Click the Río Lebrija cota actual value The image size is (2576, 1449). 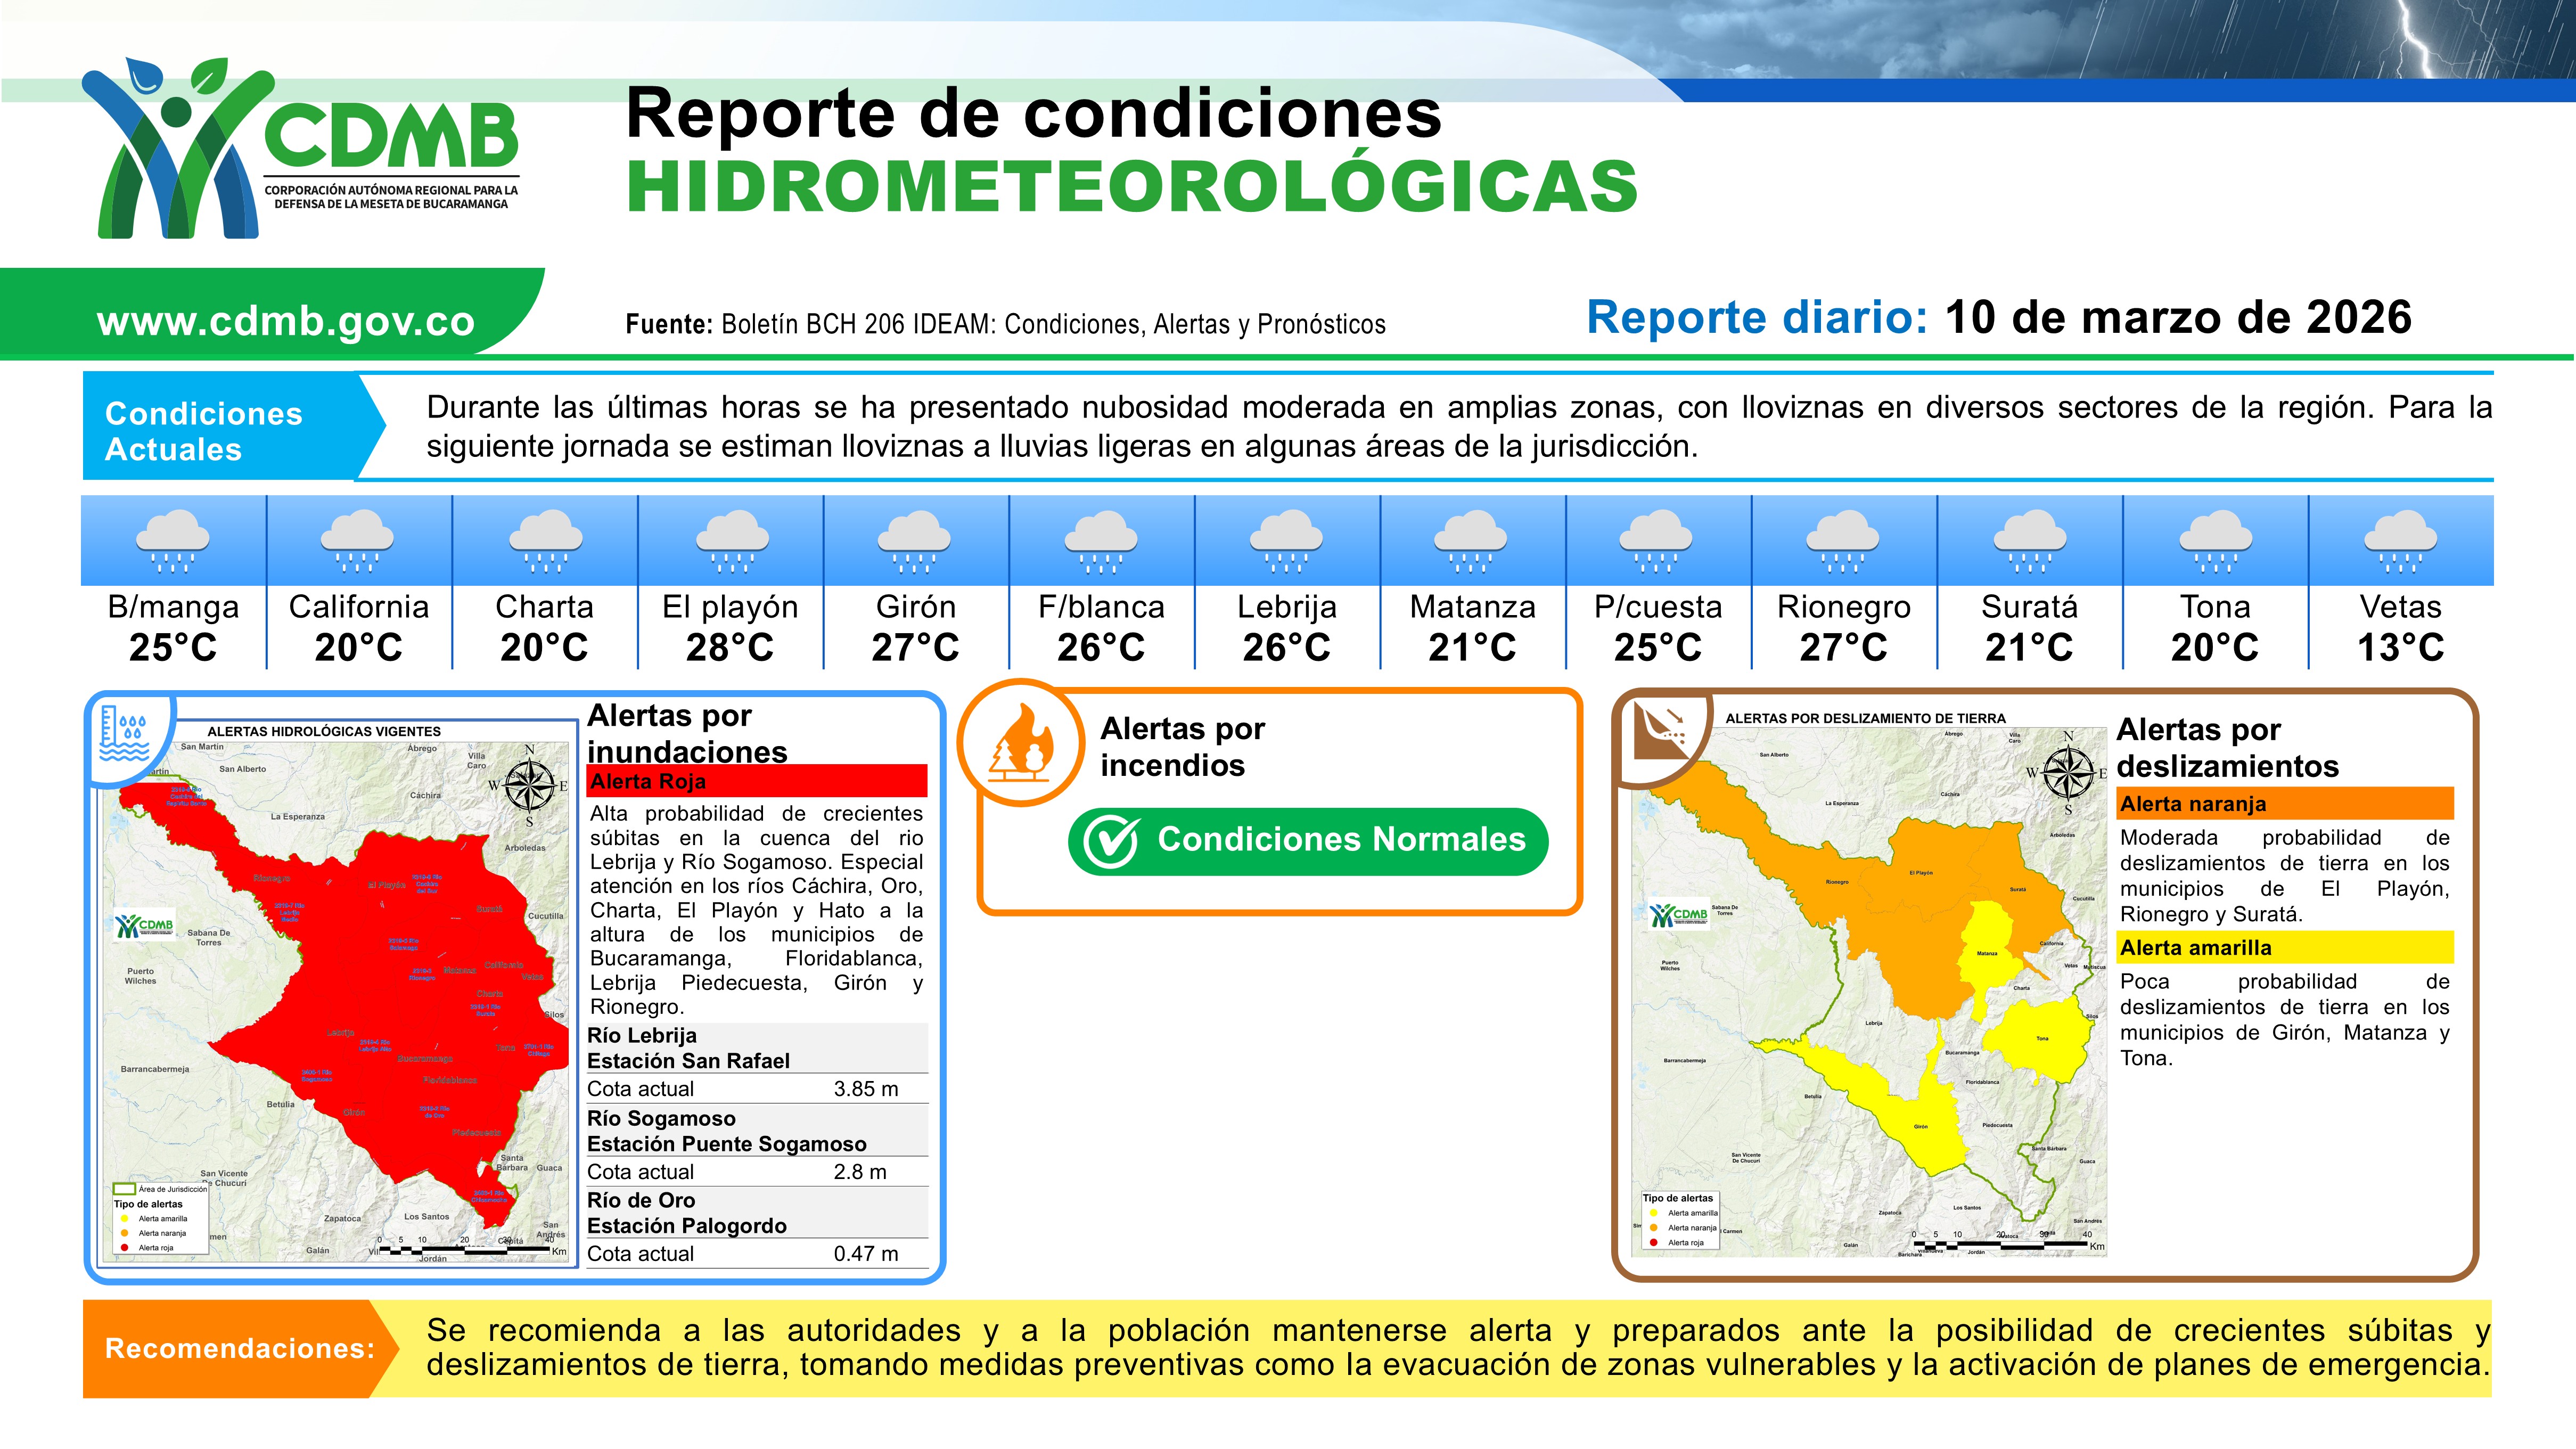pos(866,1089)
